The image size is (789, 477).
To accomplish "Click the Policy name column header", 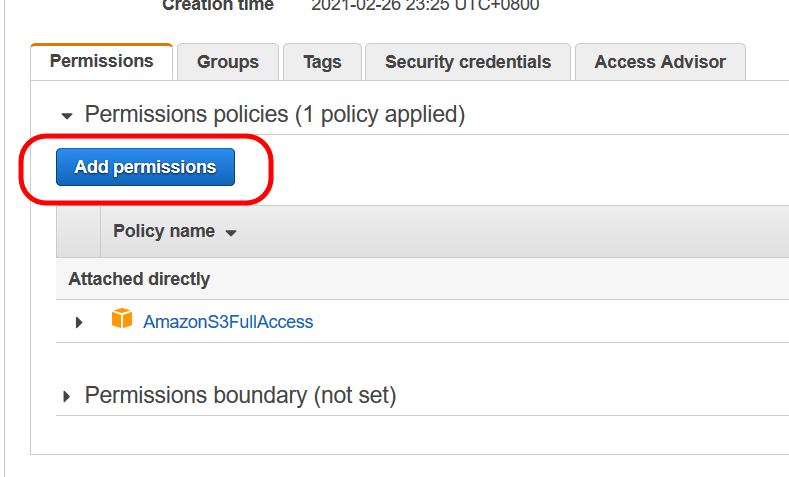I will tap(164, 231).
